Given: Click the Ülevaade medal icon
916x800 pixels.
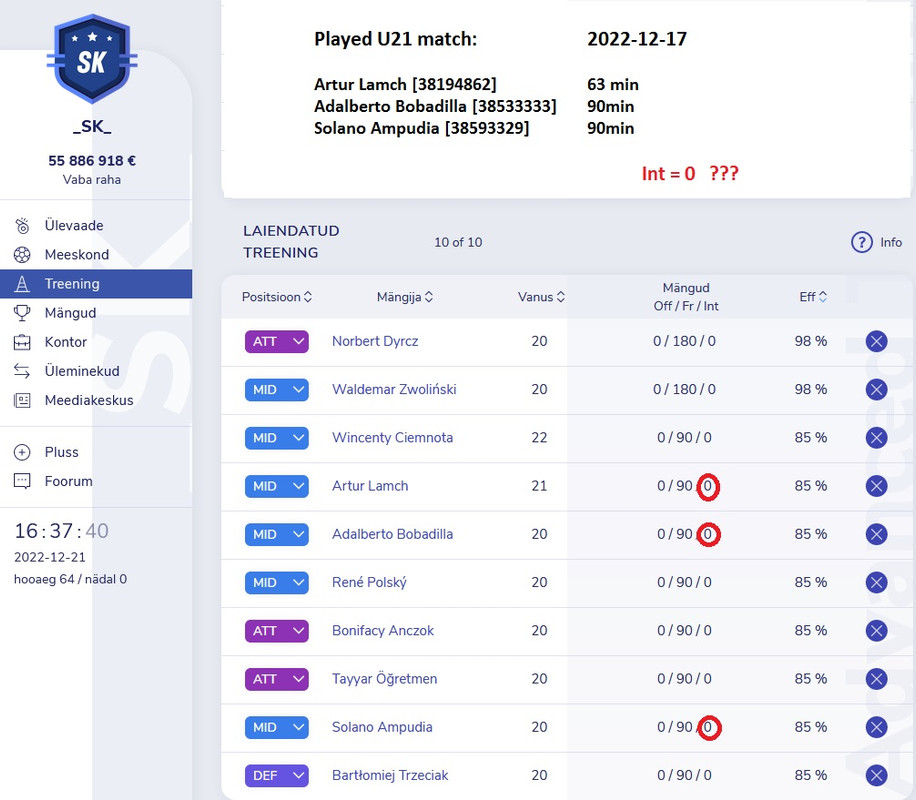Looking at the screenshot, I should point(22,226).
